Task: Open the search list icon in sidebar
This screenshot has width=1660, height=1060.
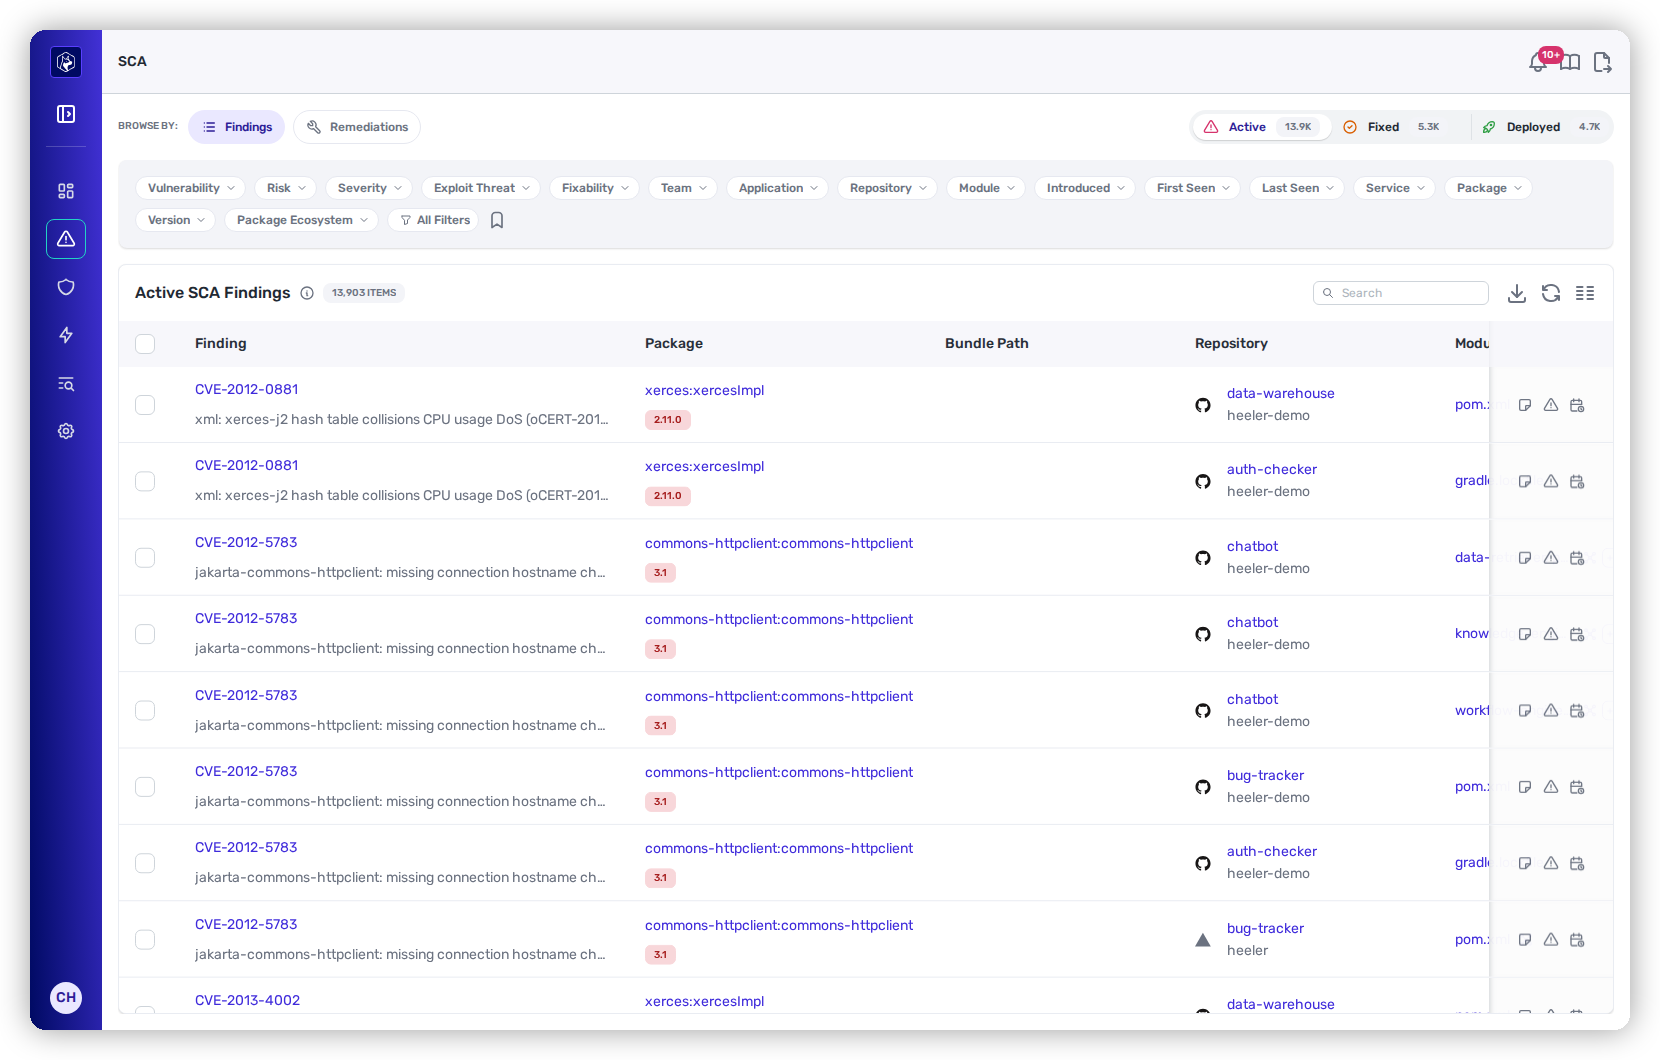Action: (x=66, y=384)
